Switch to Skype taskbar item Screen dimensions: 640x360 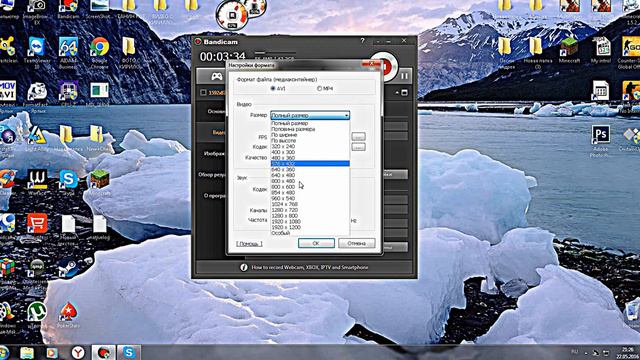pyautogui.click(x=129, y=352)
